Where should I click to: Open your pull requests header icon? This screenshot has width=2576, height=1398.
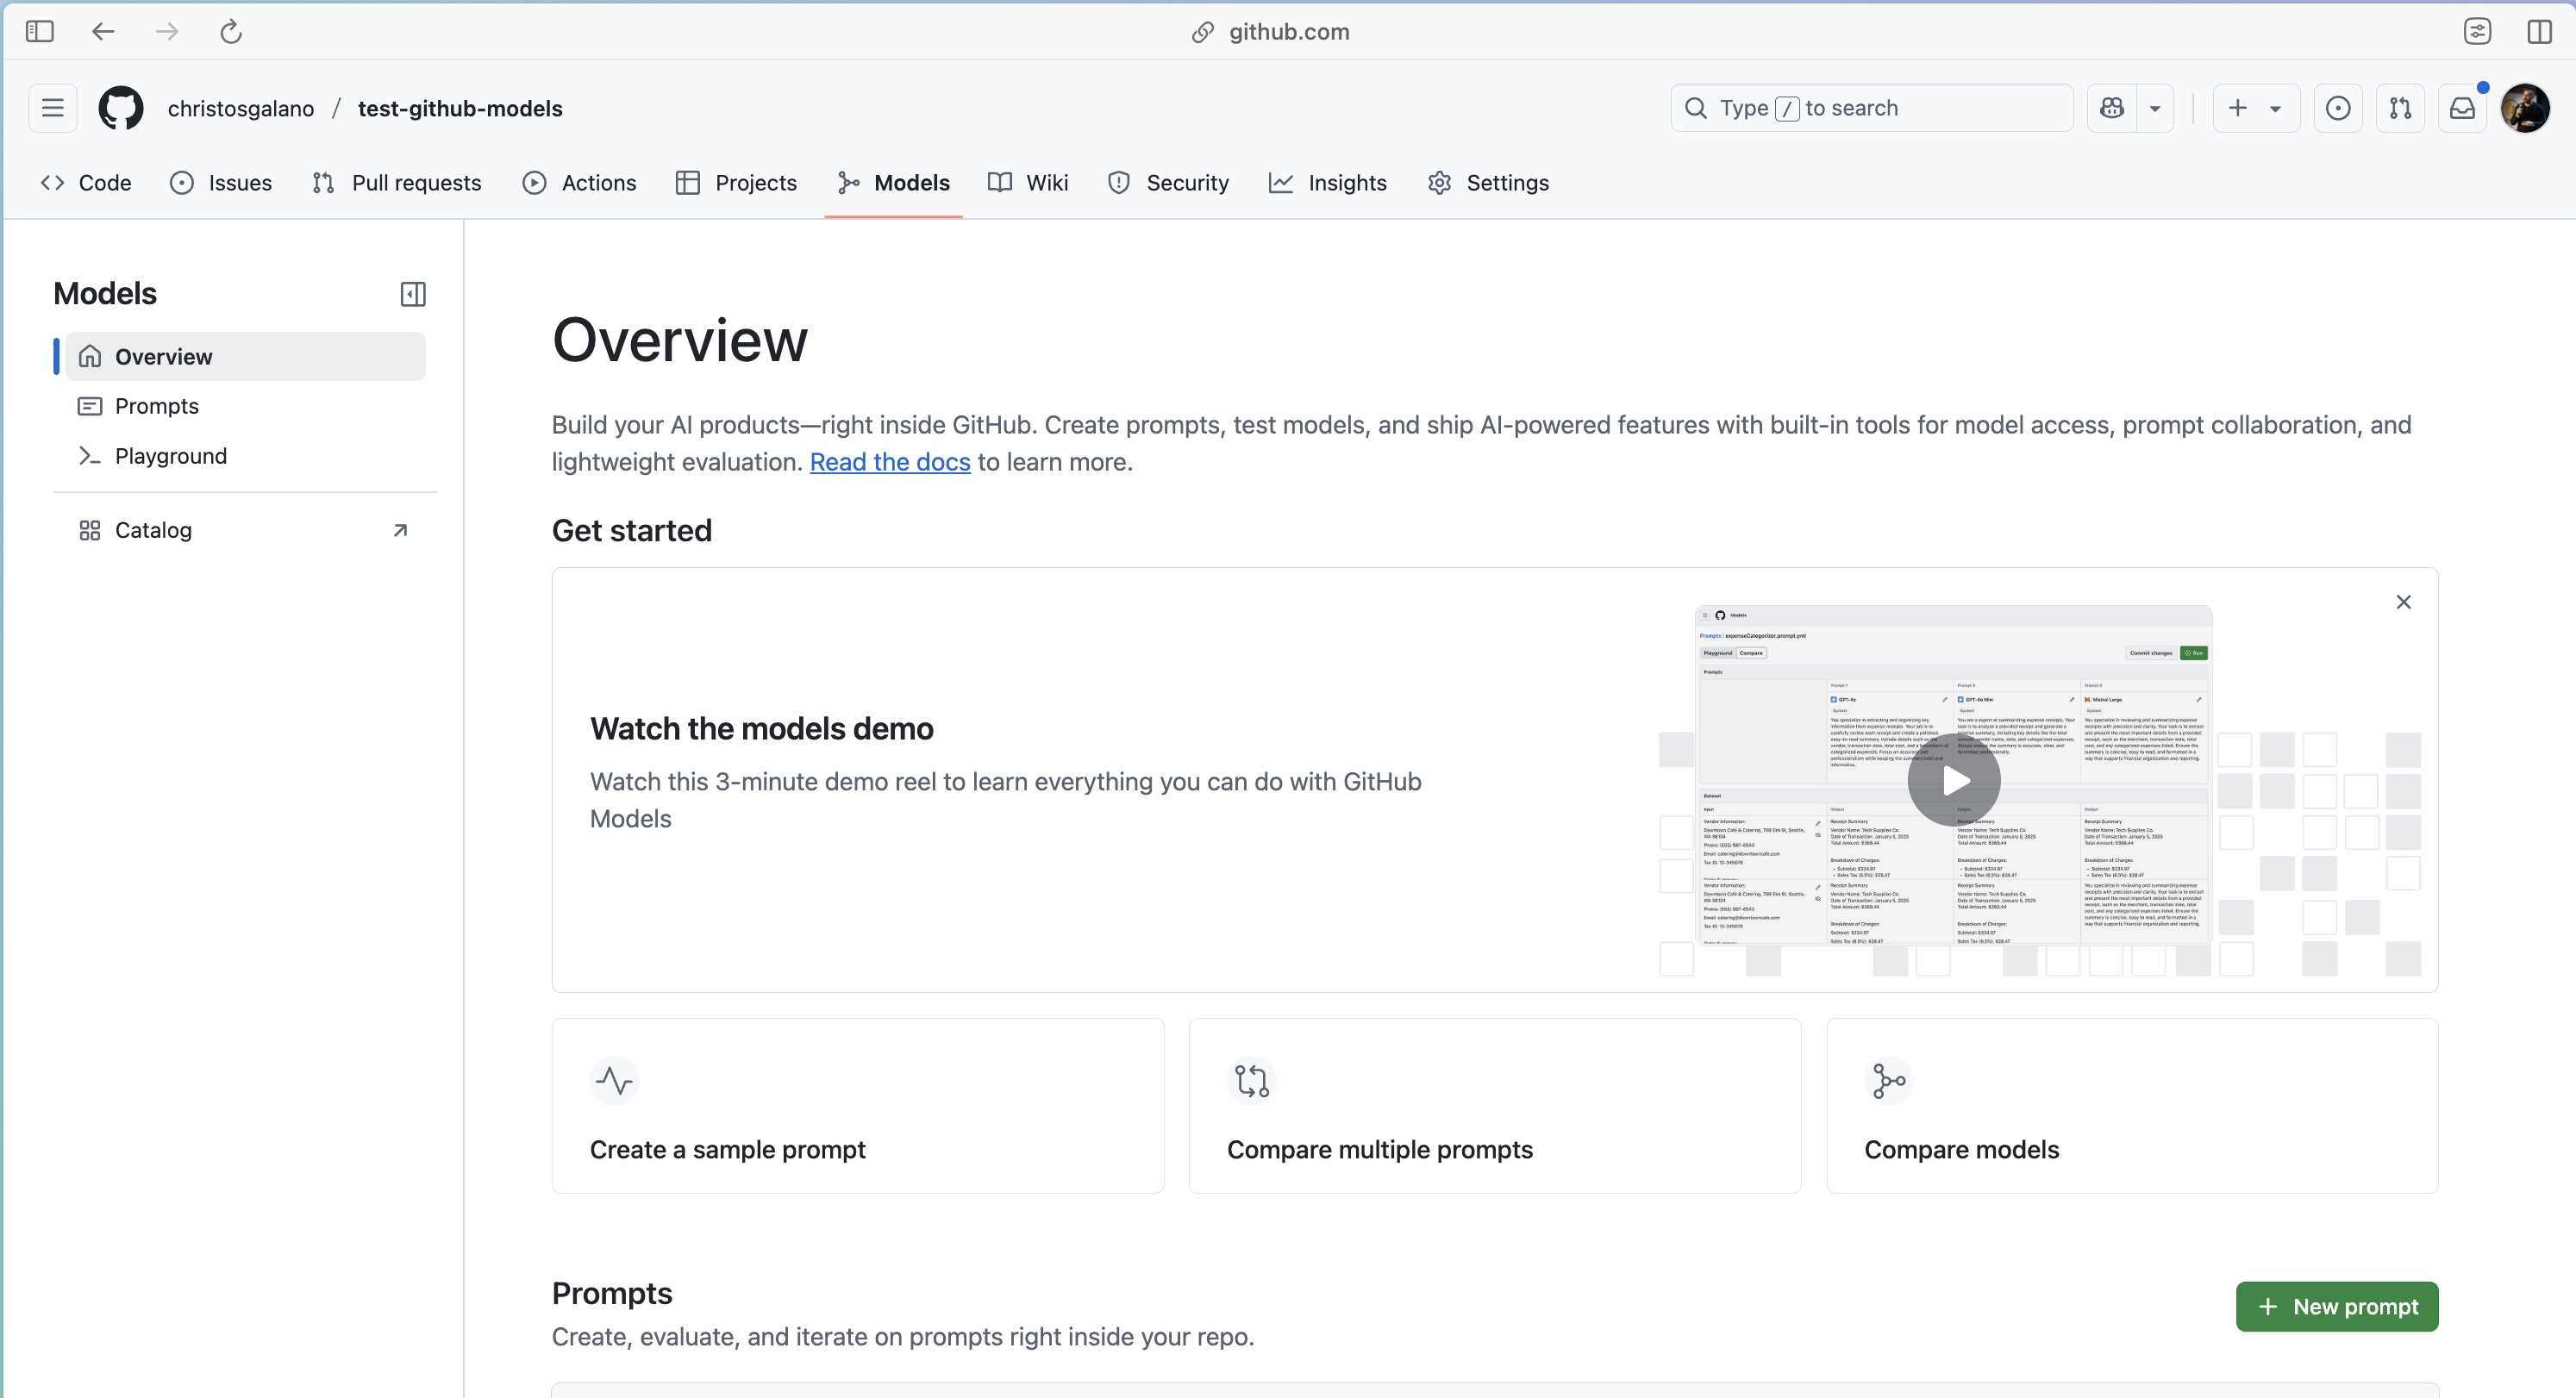coord(2400,108)
